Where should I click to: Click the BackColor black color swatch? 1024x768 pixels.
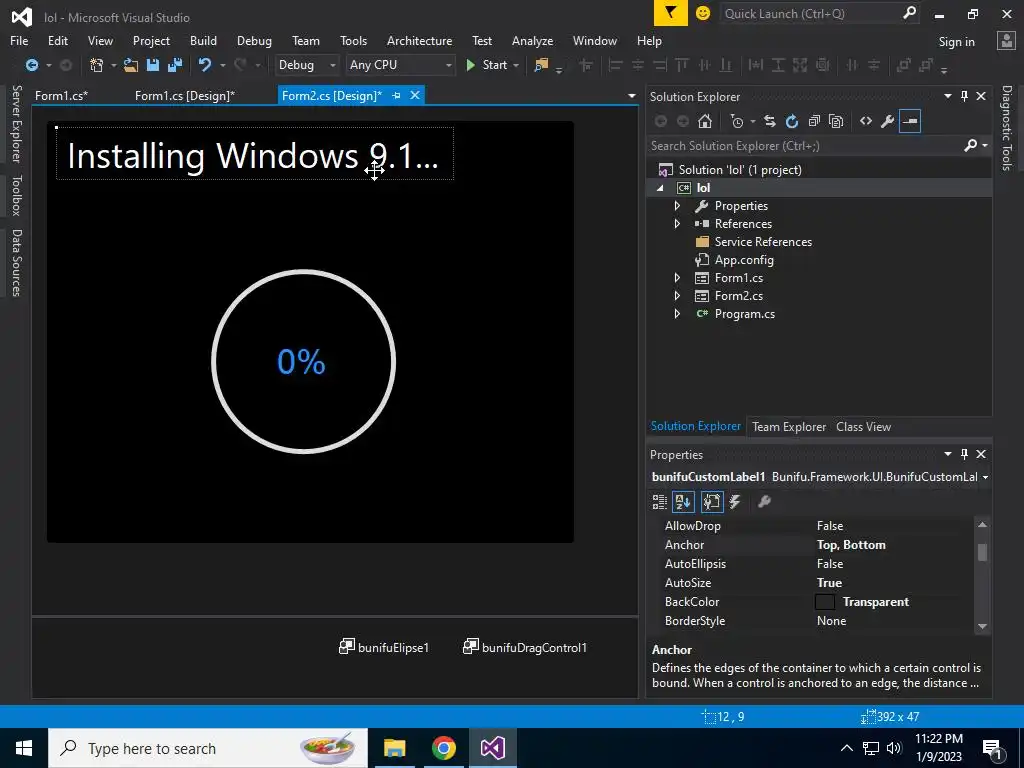825,601
